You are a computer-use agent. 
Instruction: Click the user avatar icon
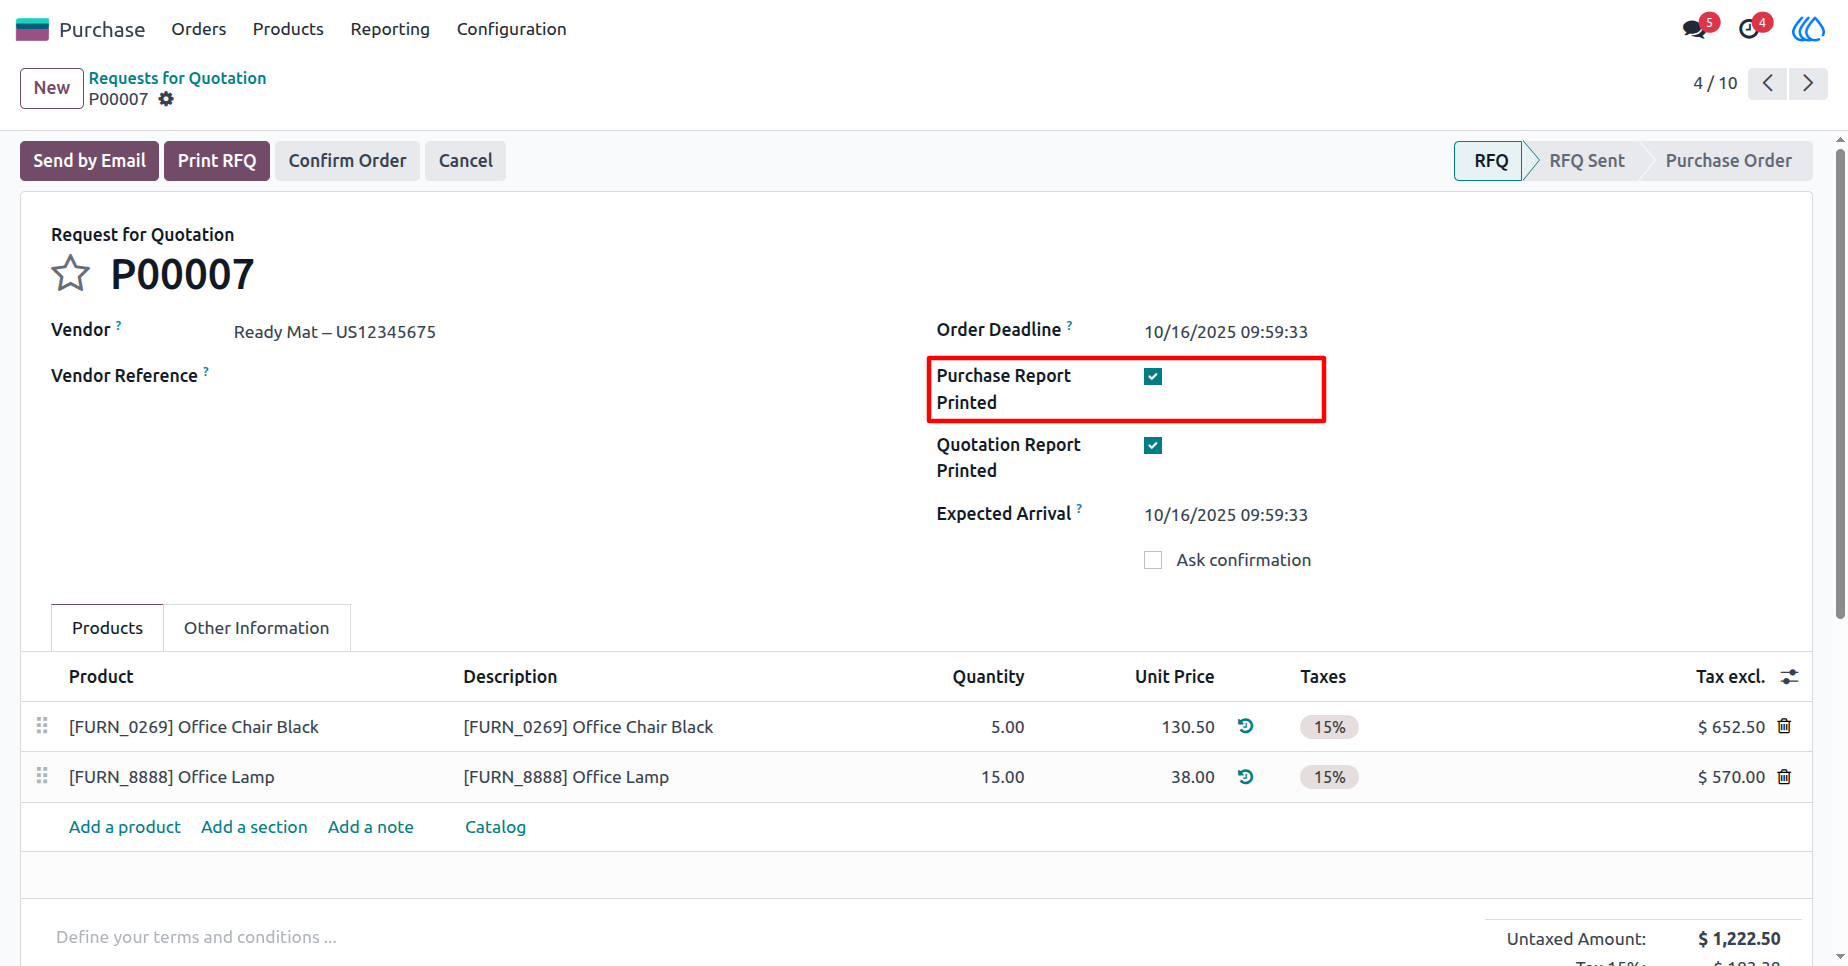[1808, 29]
